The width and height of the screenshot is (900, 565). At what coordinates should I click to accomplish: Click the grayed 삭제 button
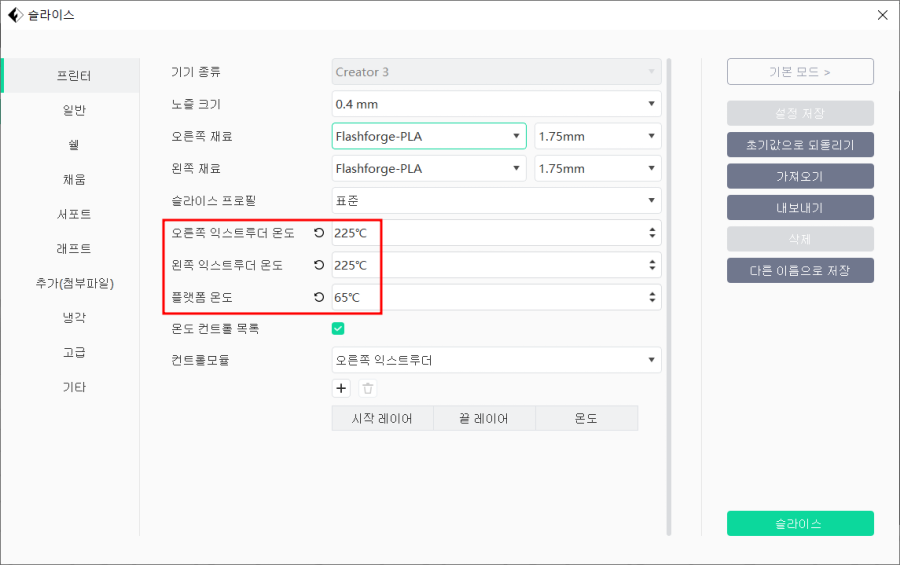800,239
